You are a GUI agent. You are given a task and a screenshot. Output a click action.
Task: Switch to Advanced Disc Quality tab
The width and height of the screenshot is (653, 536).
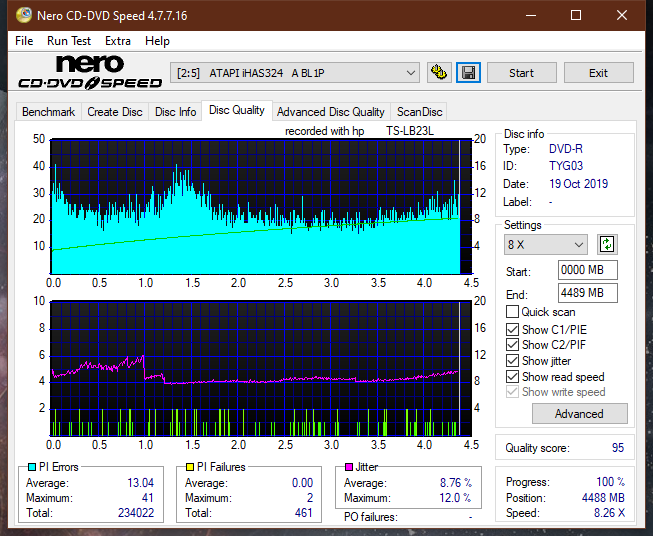pos(331,112)
